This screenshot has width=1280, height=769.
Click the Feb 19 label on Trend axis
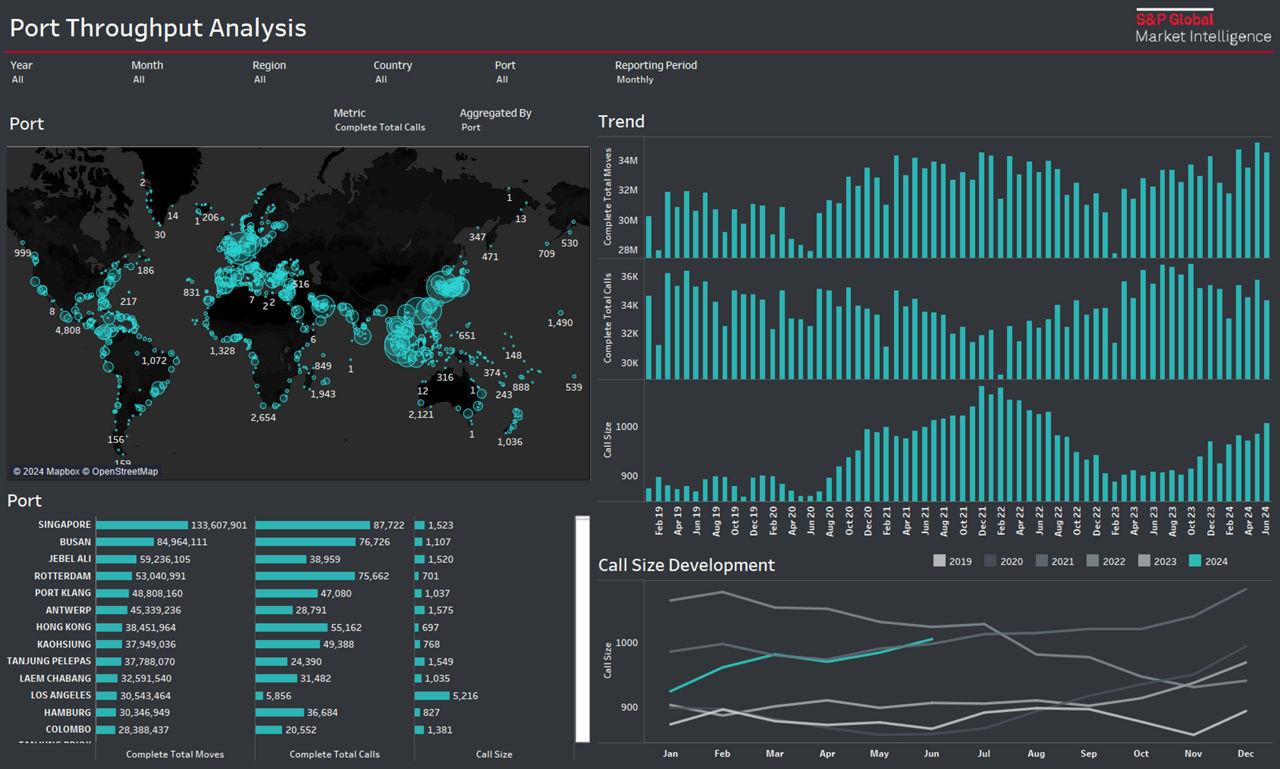point(658,520)
